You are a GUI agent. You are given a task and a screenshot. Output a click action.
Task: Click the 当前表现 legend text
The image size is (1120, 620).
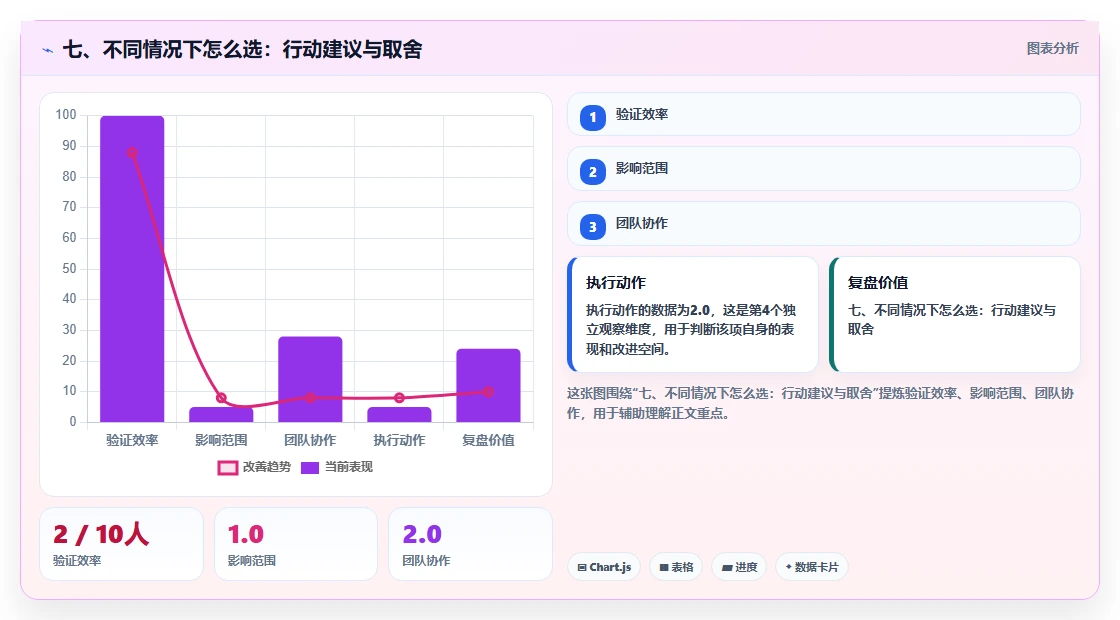tap(349, 467)
